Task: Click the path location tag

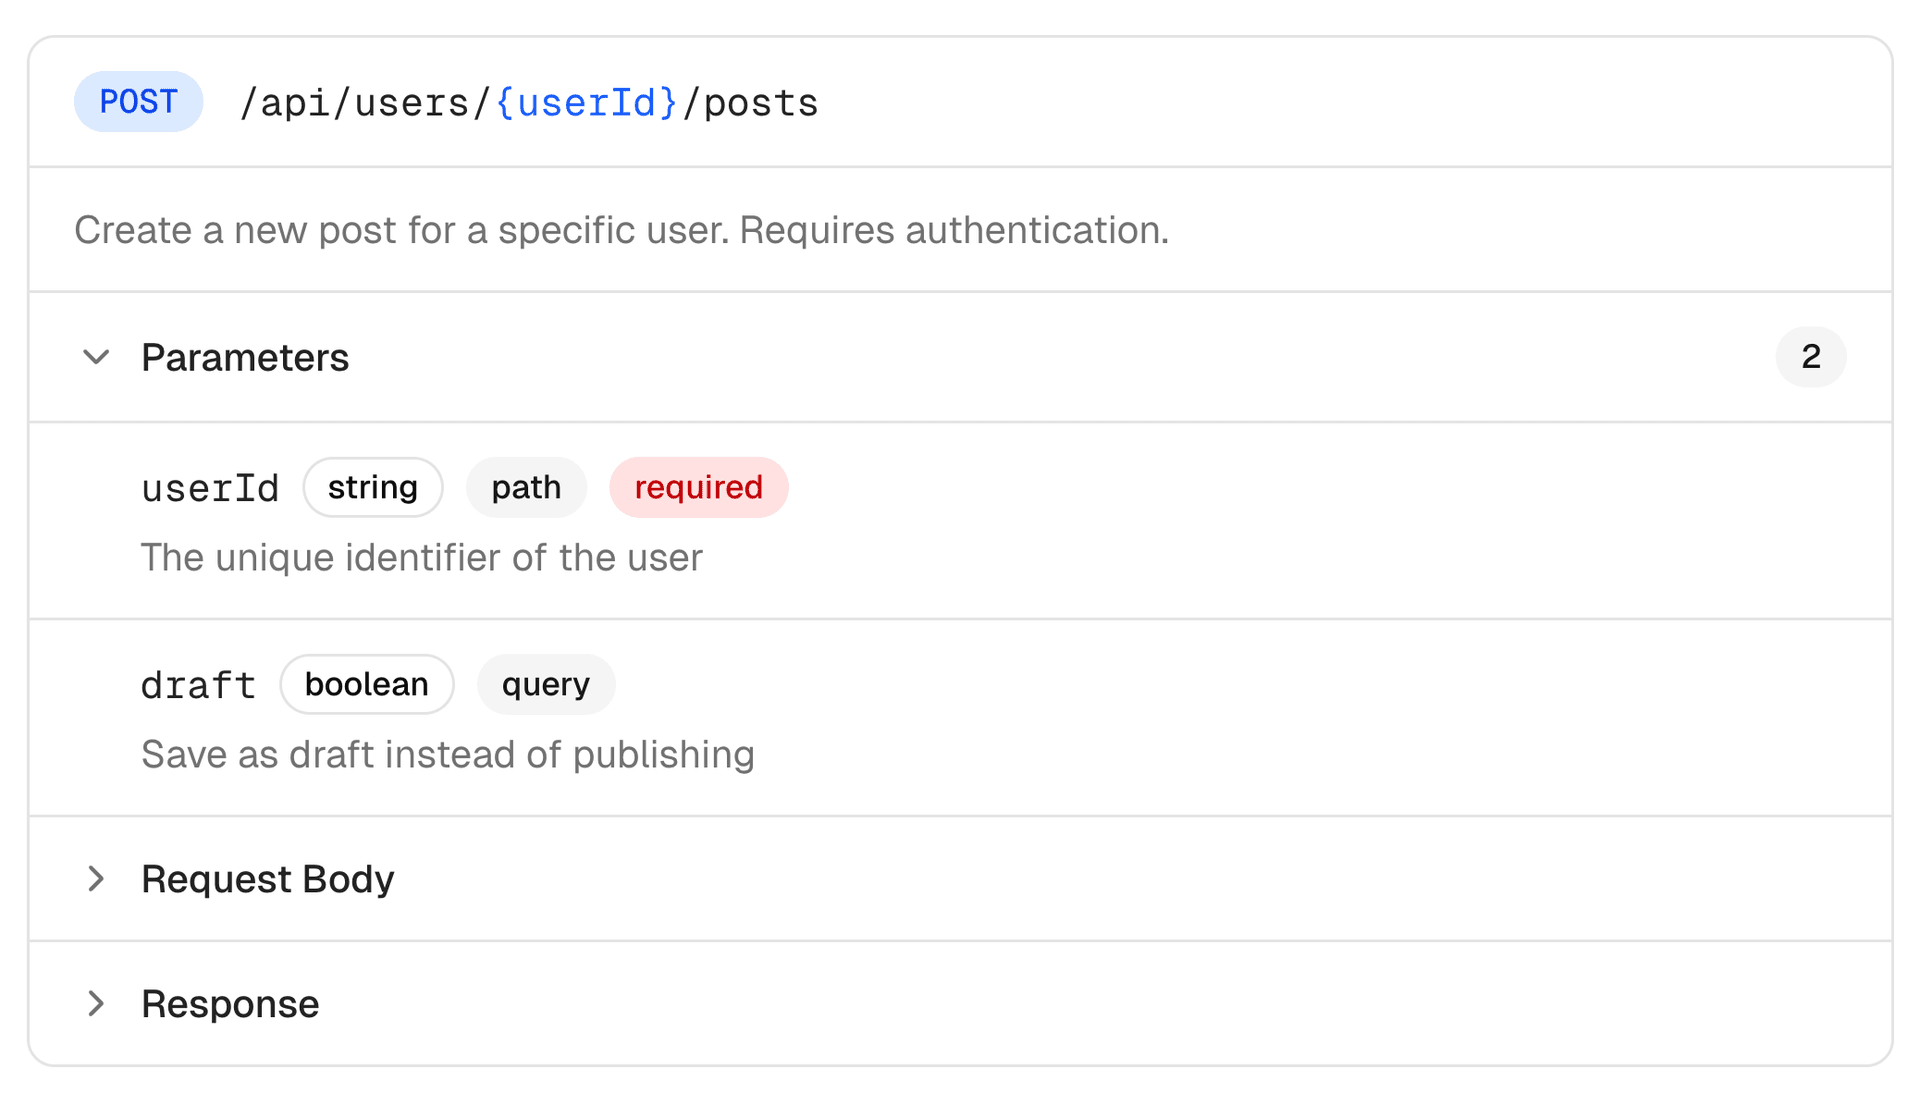Action: 526,488
